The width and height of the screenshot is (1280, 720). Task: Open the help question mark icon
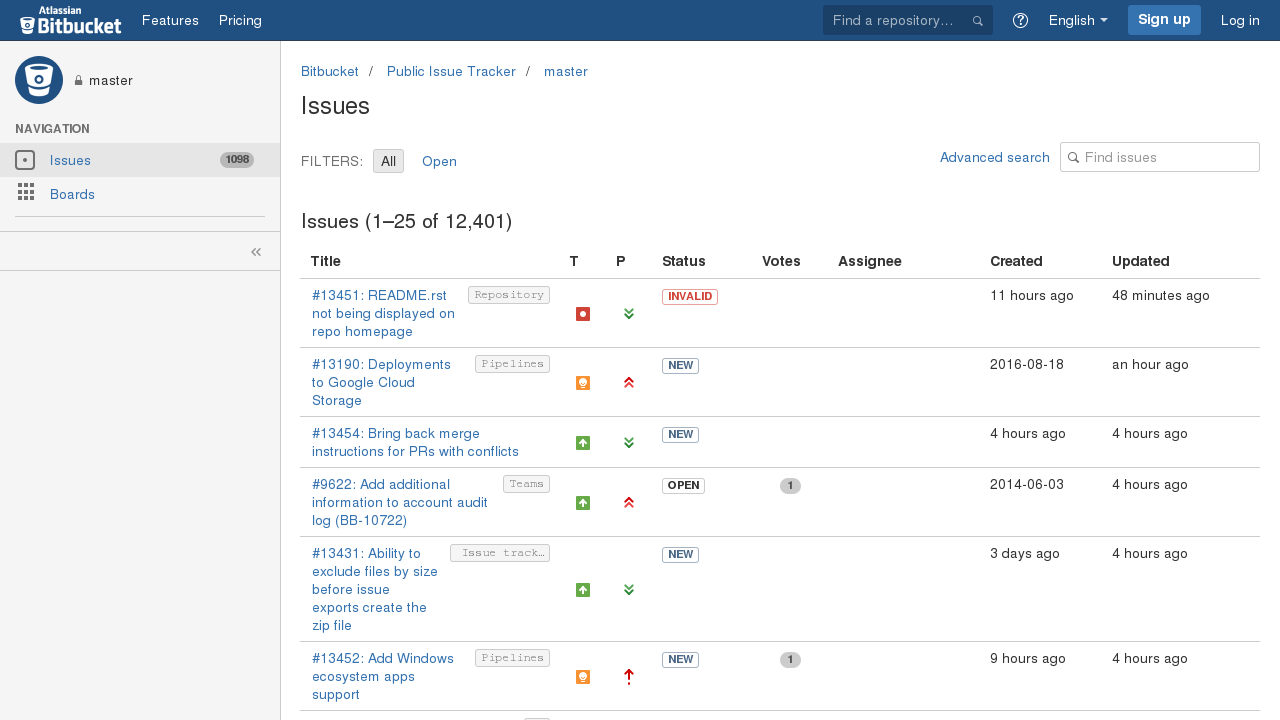pyautogui.click(x=1020, y=20)
